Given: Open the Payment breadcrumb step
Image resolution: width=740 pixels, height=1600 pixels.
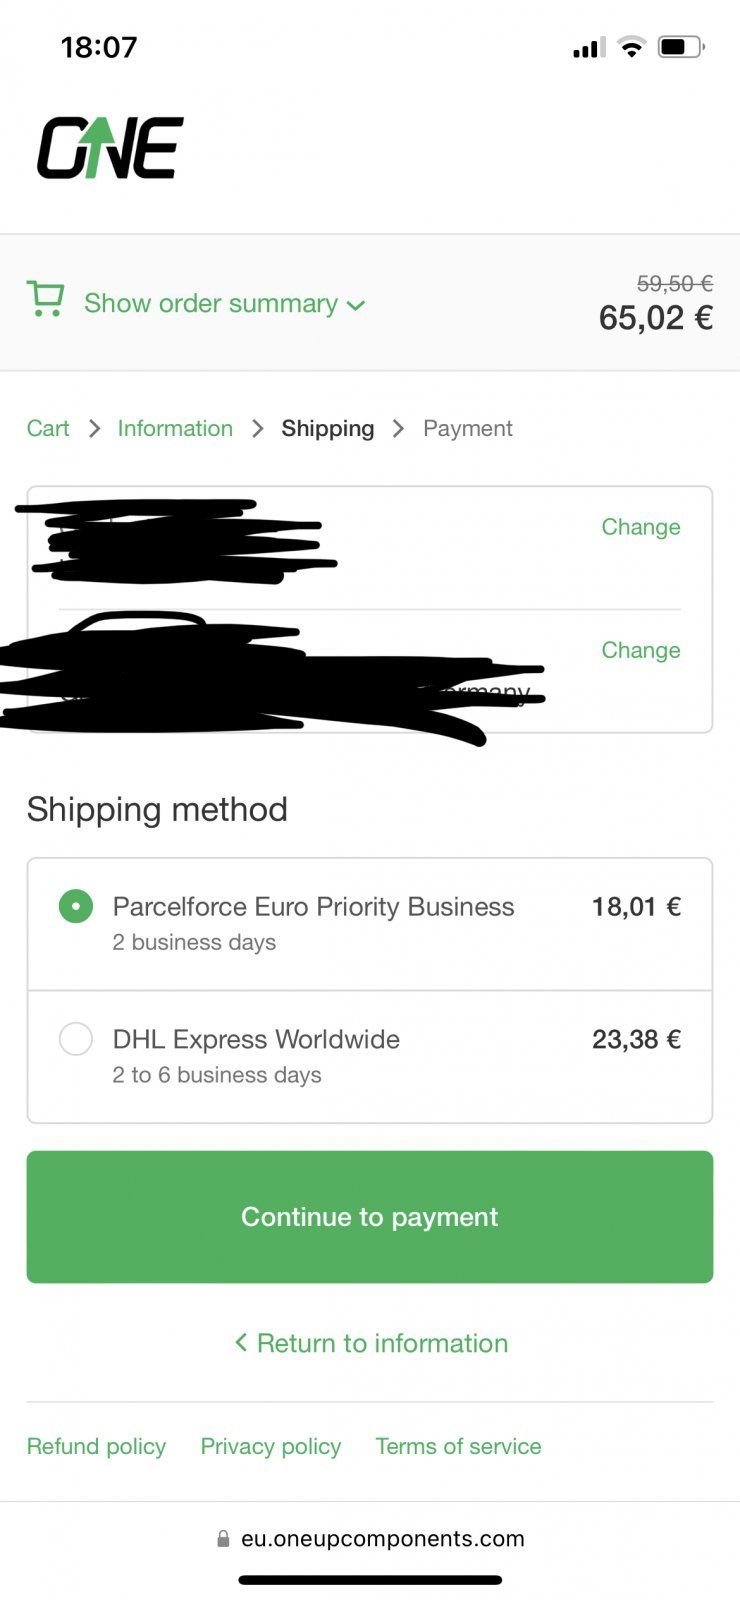Looking at the screenshot, I should [467, 428].
